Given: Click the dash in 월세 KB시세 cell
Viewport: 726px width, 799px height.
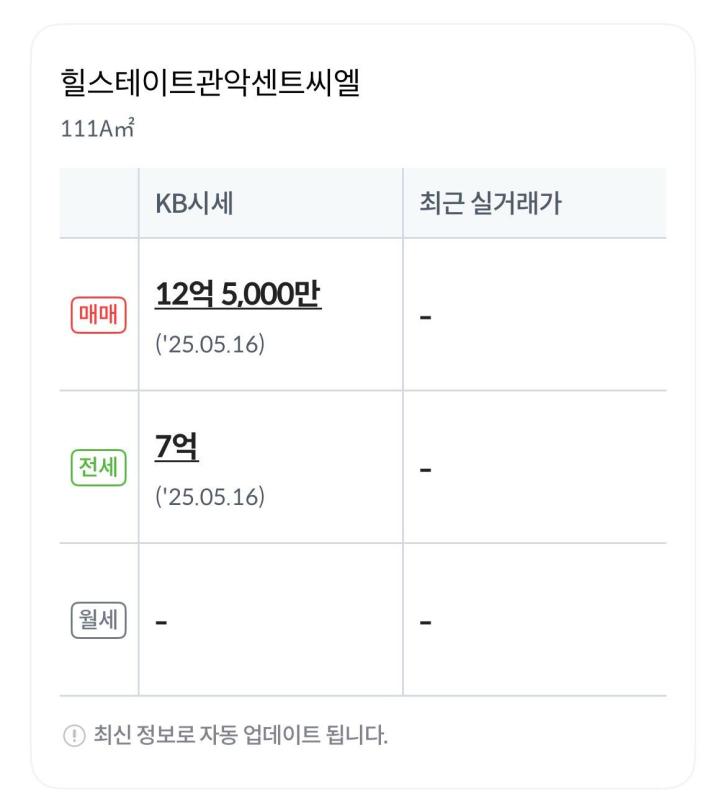Looking at the screenshot, I should (162, 622).
